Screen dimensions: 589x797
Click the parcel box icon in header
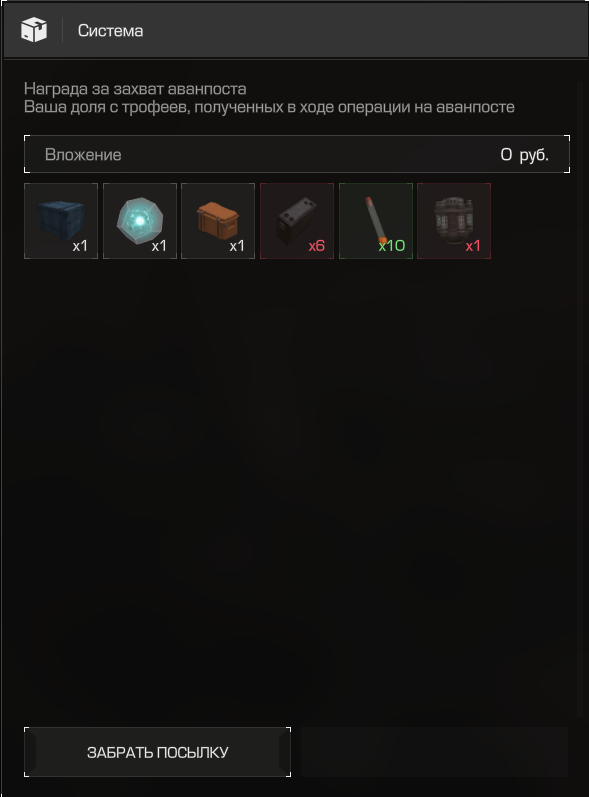coord(34,30)
